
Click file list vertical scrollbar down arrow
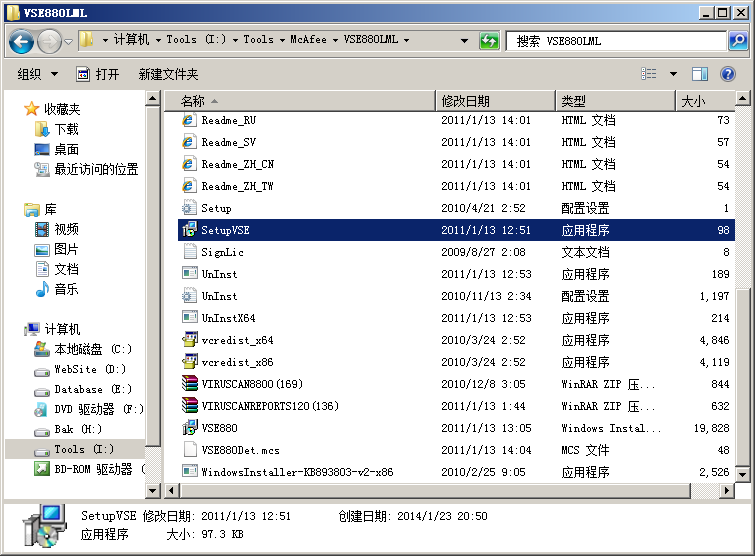point(742,475)
